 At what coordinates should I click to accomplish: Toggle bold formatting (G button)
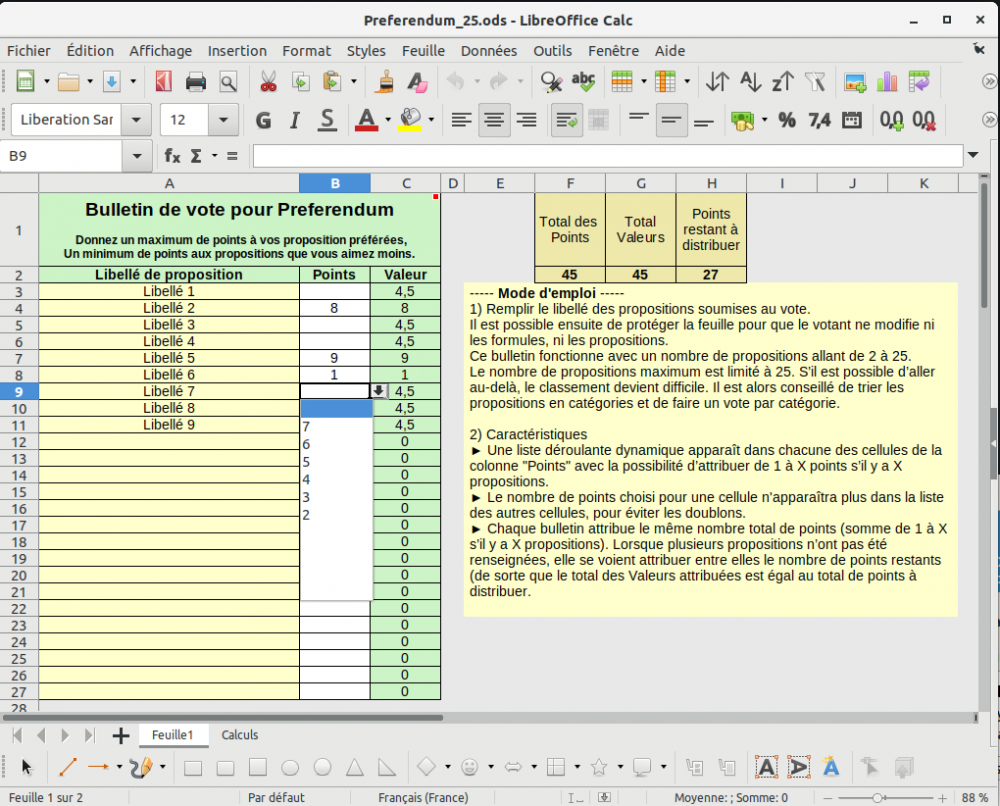[263, 120]
